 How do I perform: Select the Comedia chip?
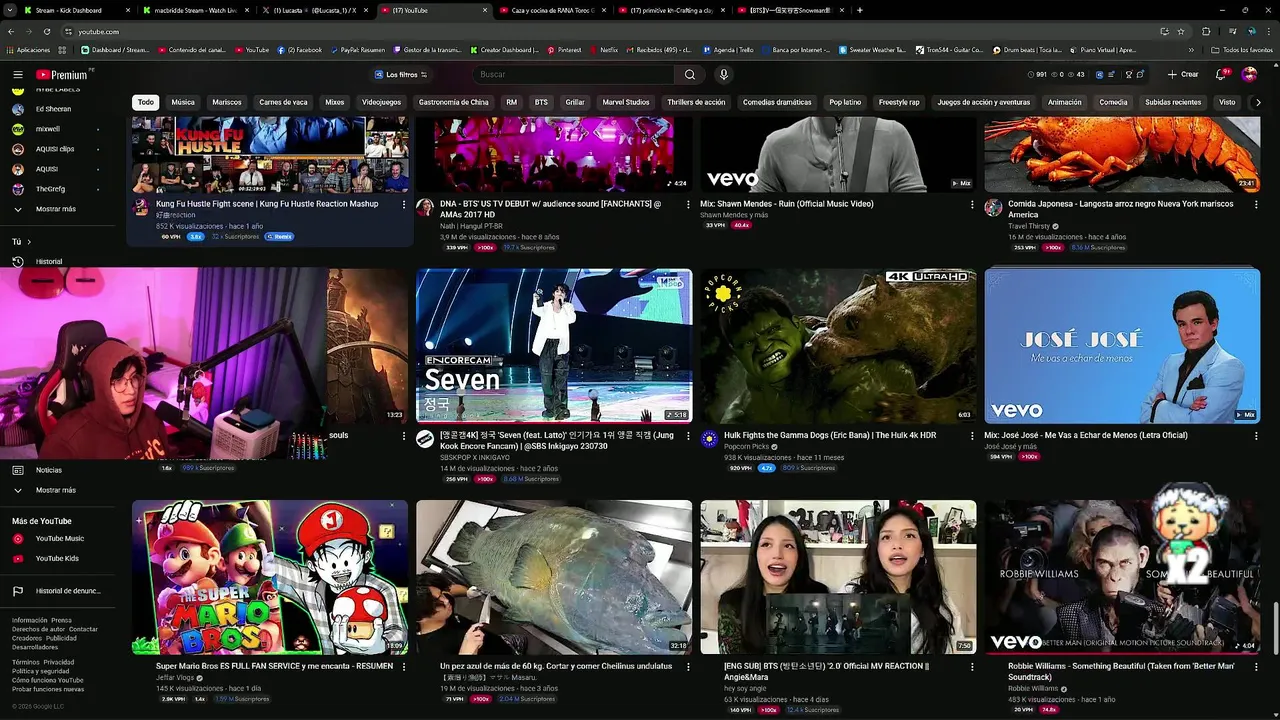coord(1113,102)
